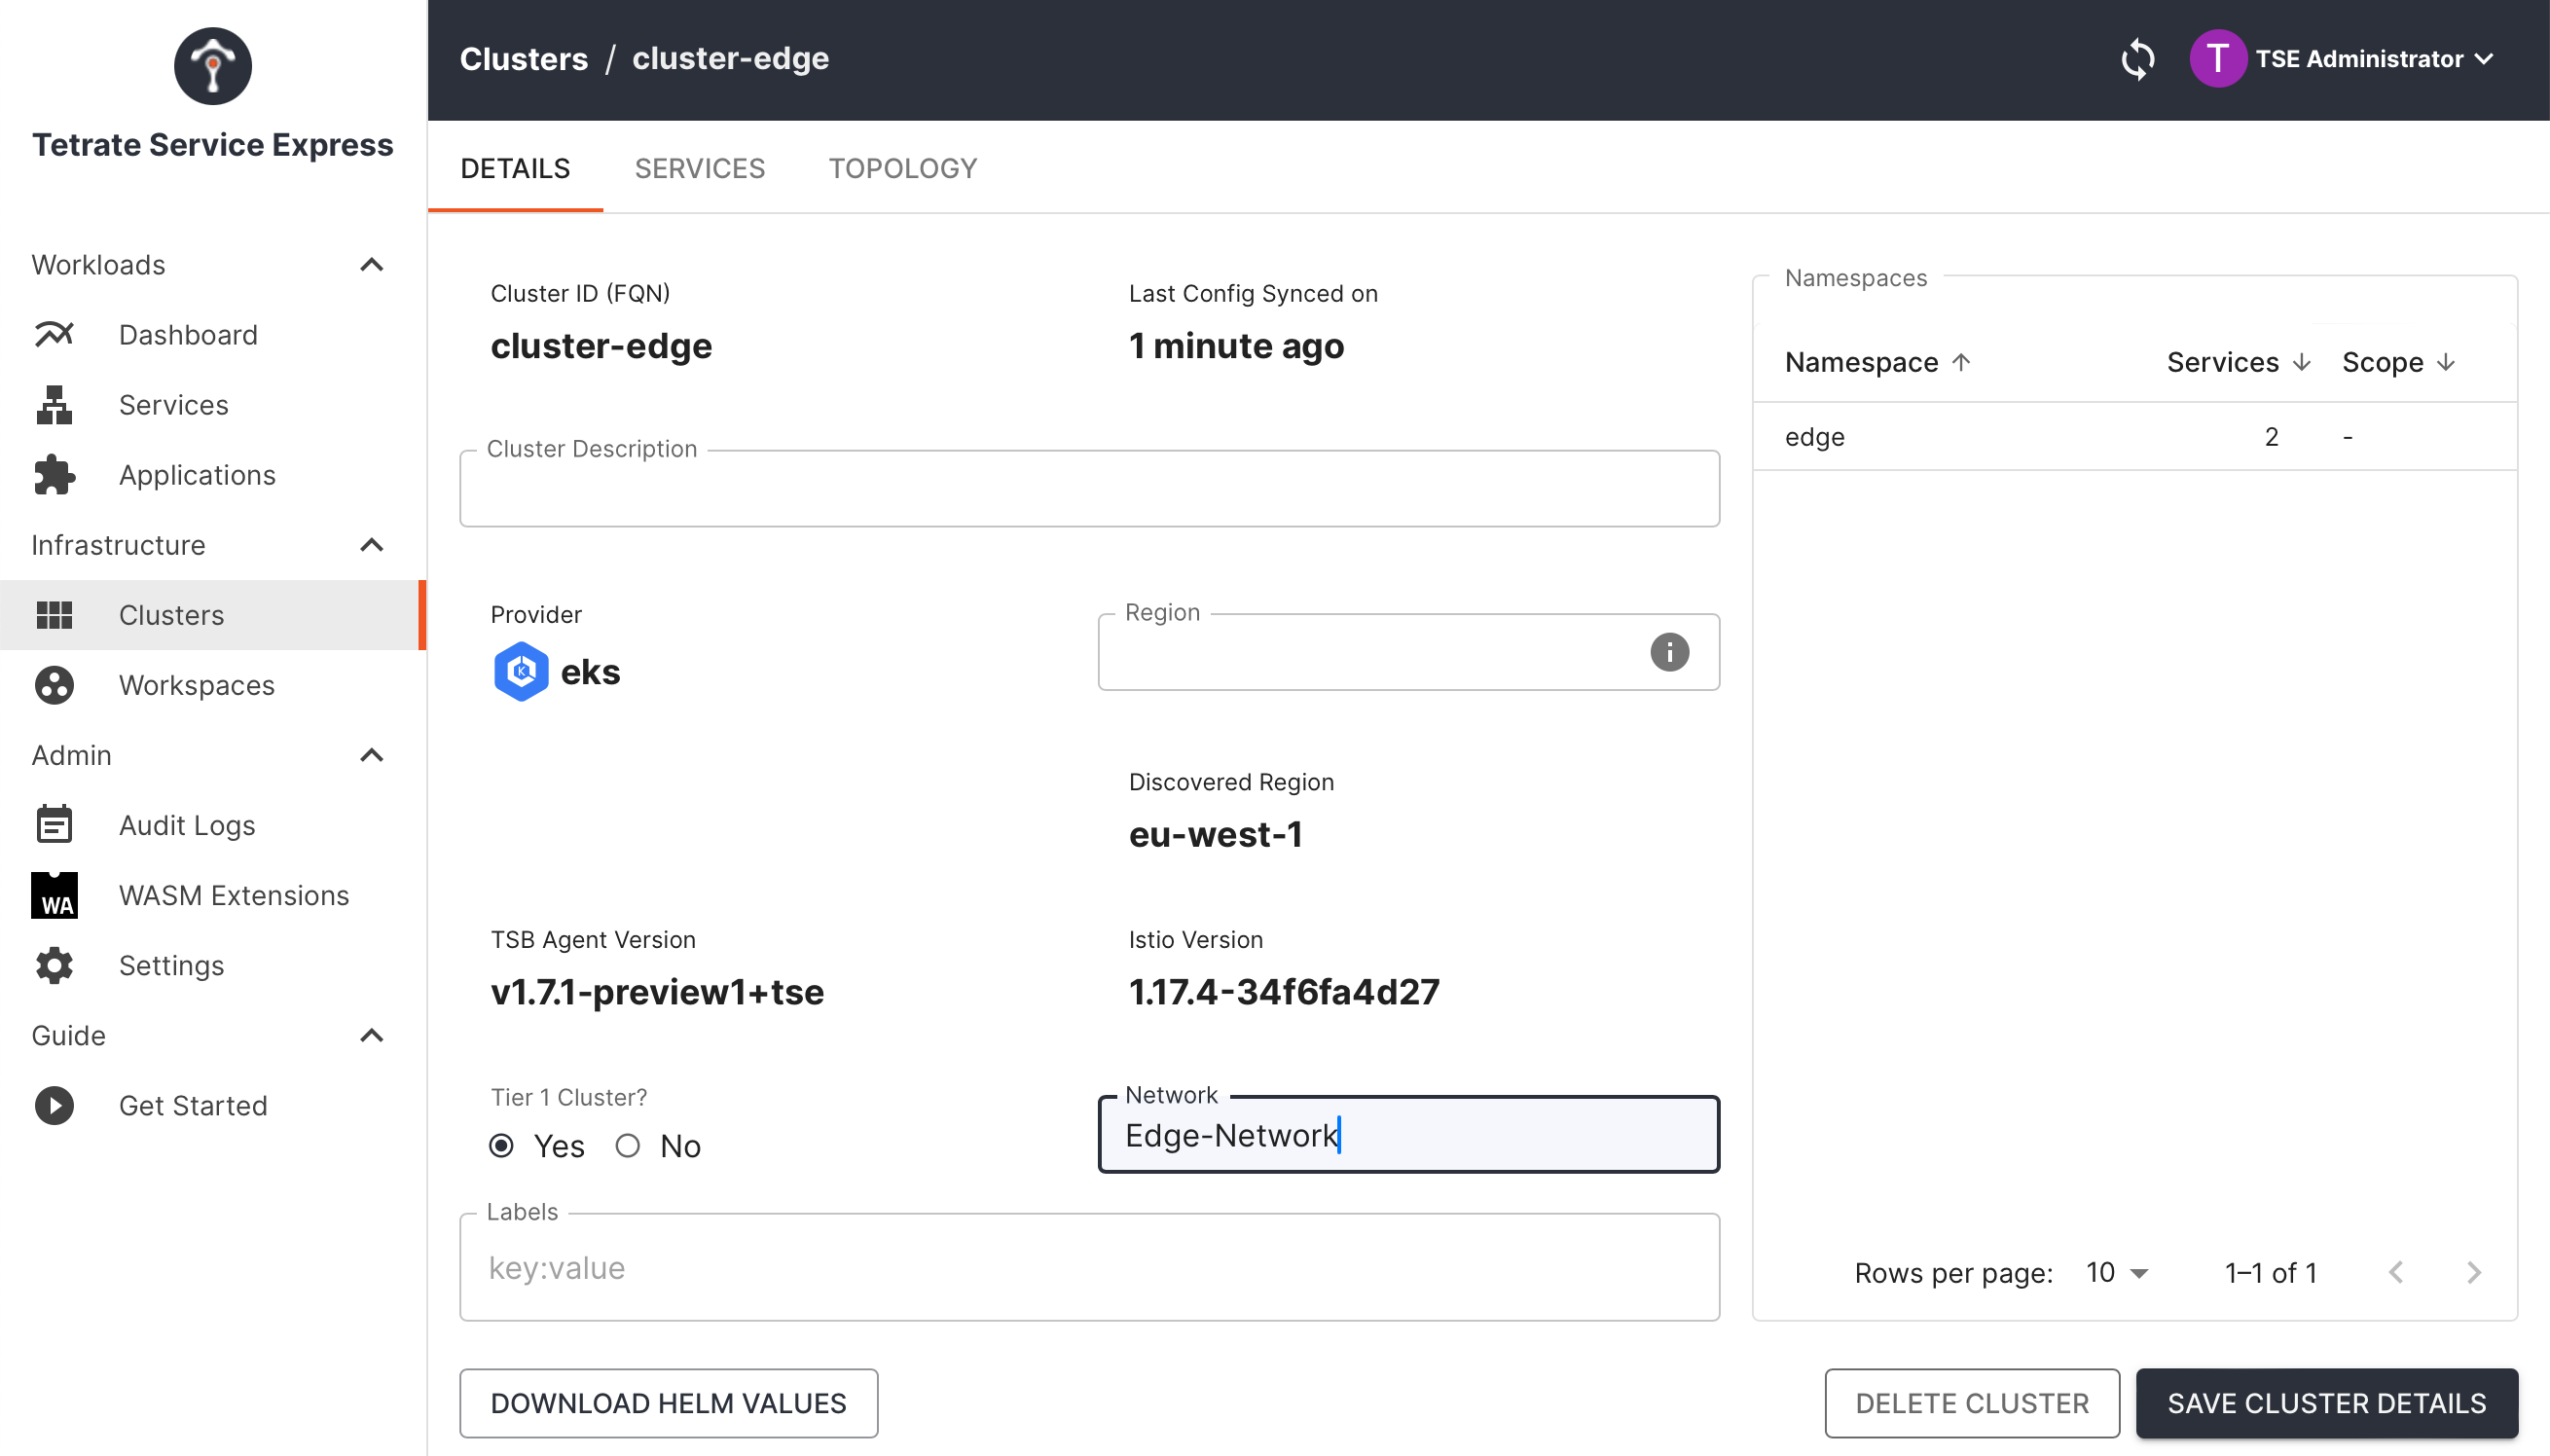Image resolution: width=2550 pixels, height=1456 pixels.
Task: Click the Labels key:value field
Action: pos(1089,1268)
